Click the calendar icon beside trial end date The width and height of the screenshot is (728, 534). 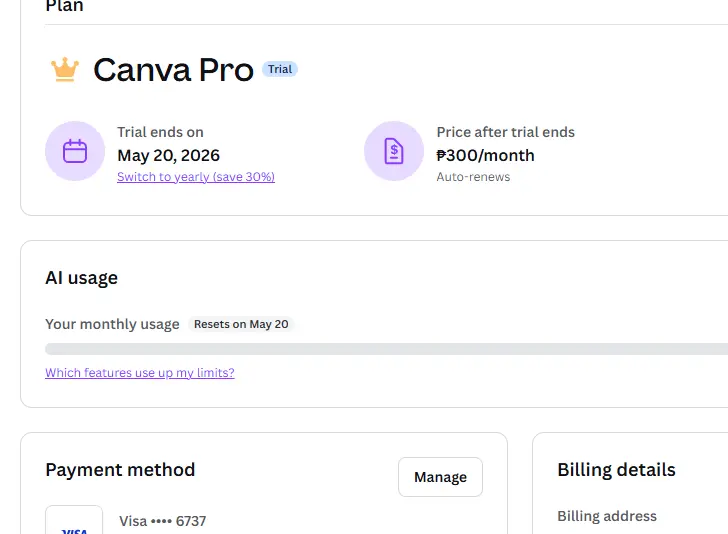[x=75, y=151]
